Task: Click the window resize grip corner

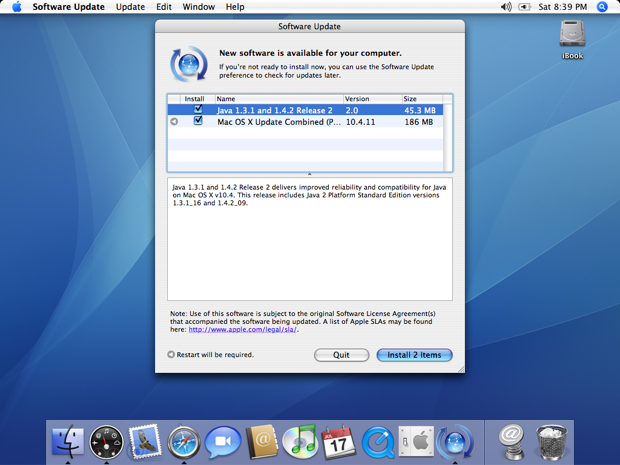Action: click(461, 369)
